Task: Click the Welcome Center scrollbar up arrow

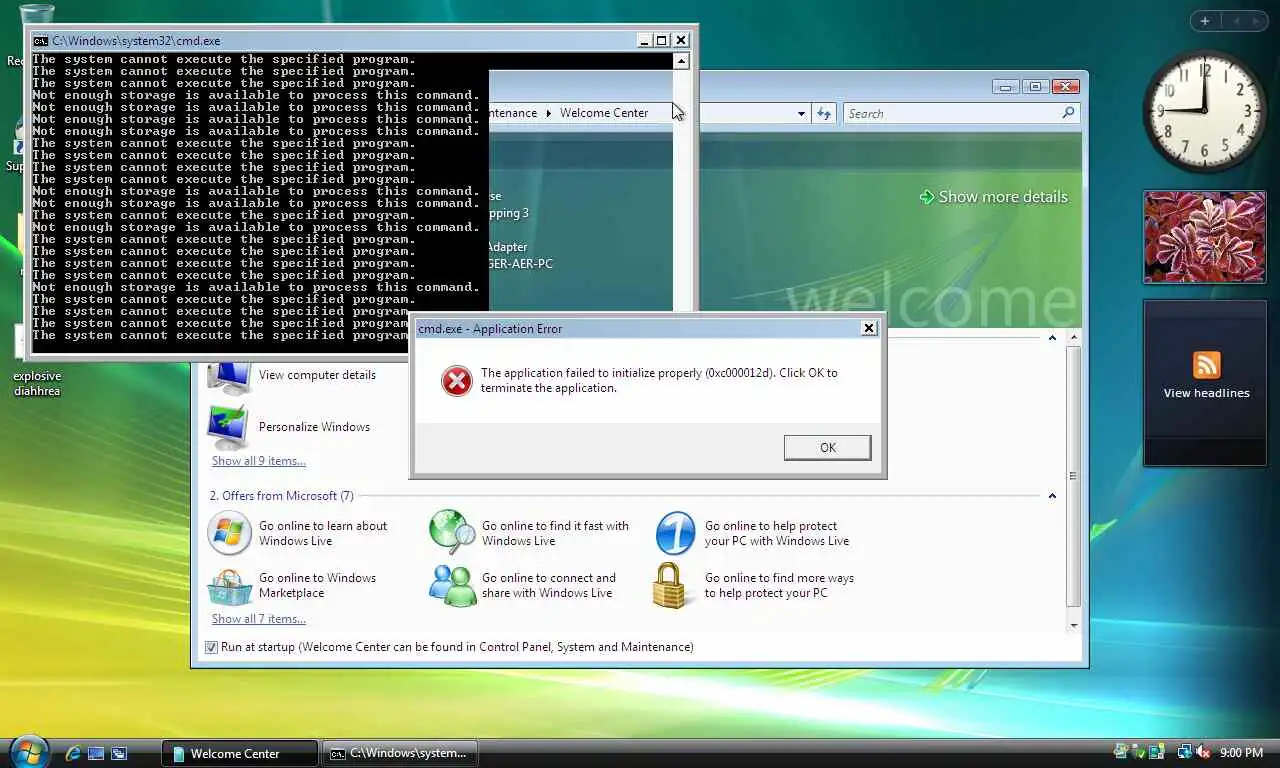Action: tap(1074, 338)
